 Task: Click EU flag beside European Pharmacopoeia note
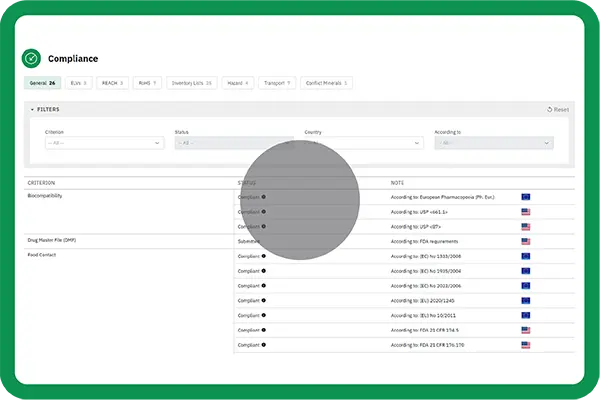pyautogui.click(x=526, y=197)
